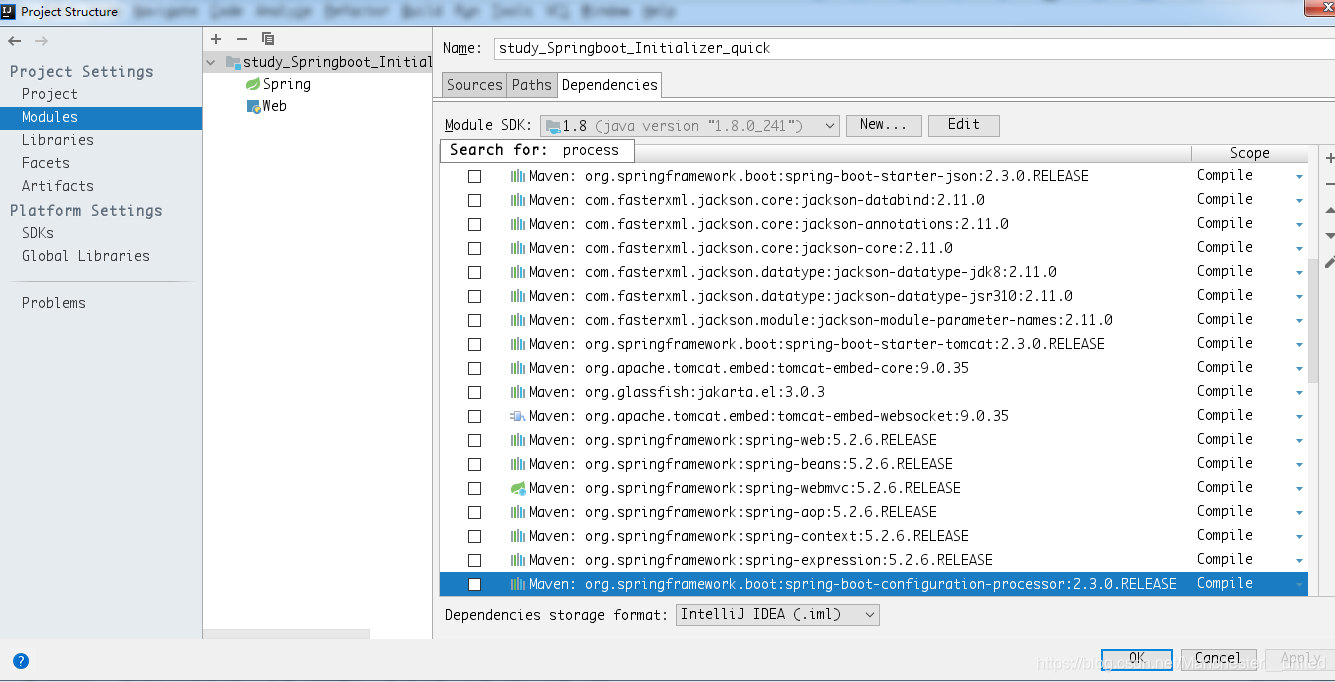Switch to the Sources tab
This screenshot has height=682, width=1335.
click(475, 85)
